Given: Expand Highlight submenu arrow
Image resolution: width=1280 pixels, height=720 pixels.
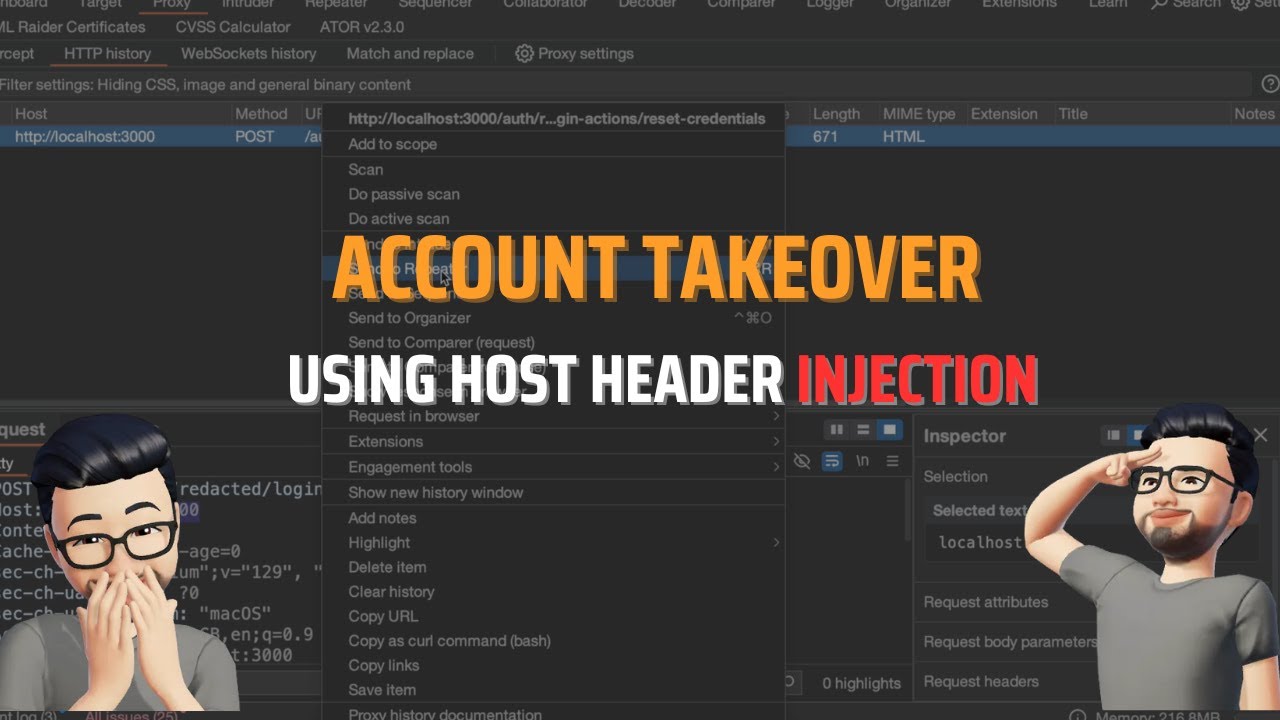Looking at the screenshot, I should pos(776,543).
